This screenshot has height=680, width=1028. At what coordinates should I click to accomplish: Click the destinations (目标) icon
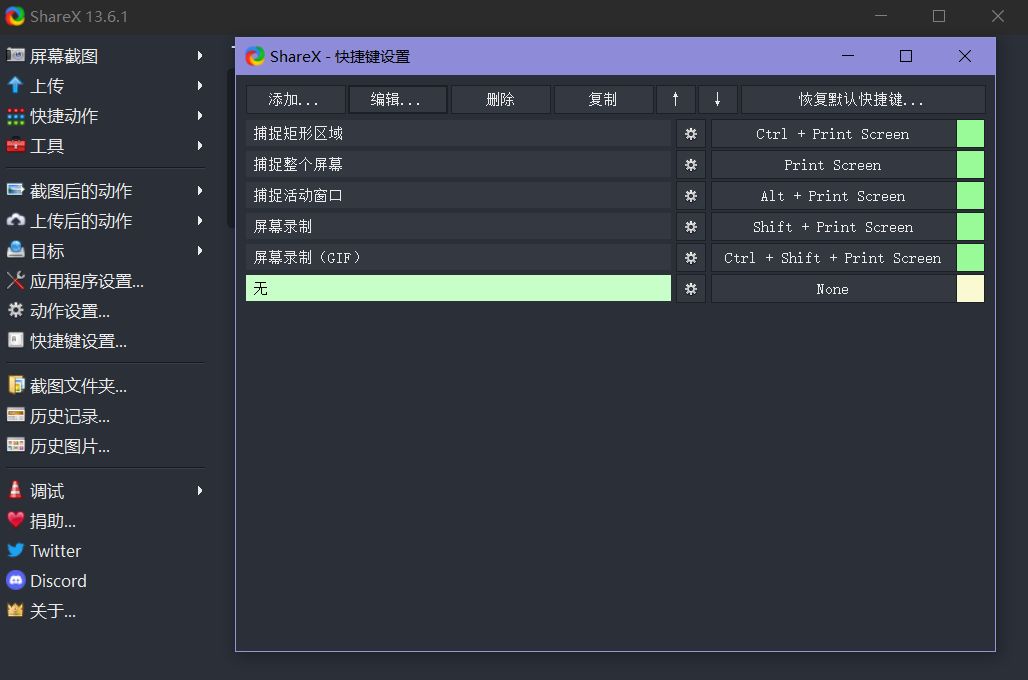15,250
